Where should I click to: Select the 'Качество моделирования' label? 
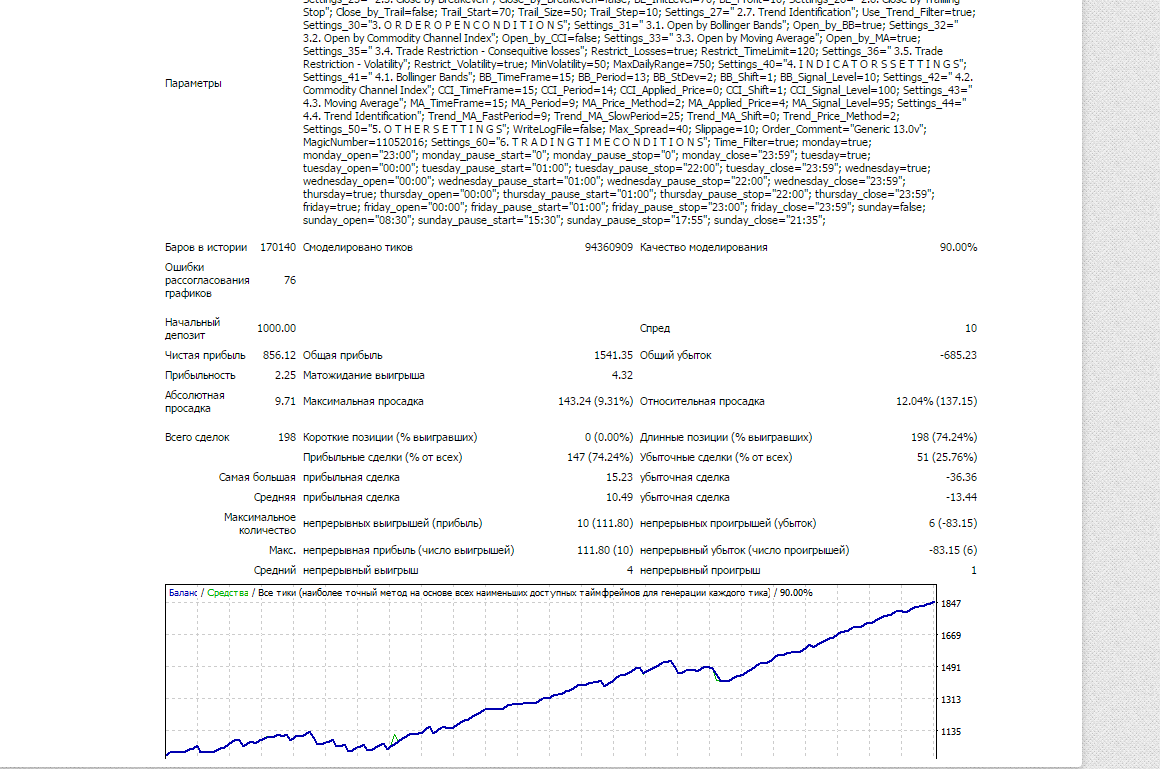(x=704, y=247)
